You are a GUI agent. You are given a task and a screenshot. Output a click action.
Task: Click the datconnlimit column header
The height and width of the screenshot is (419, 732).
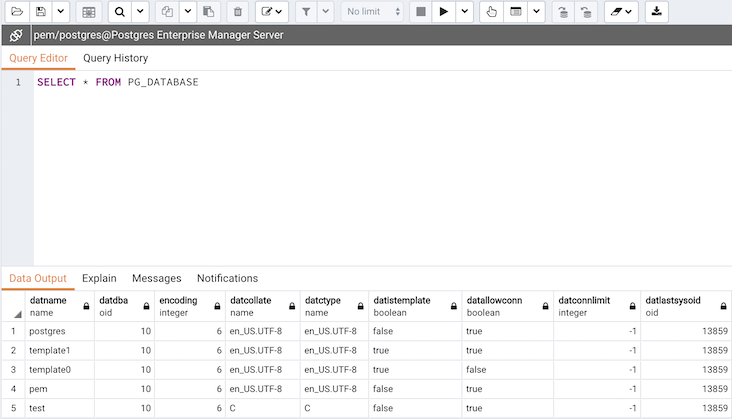pyautogui.click(x=597, y=307)
